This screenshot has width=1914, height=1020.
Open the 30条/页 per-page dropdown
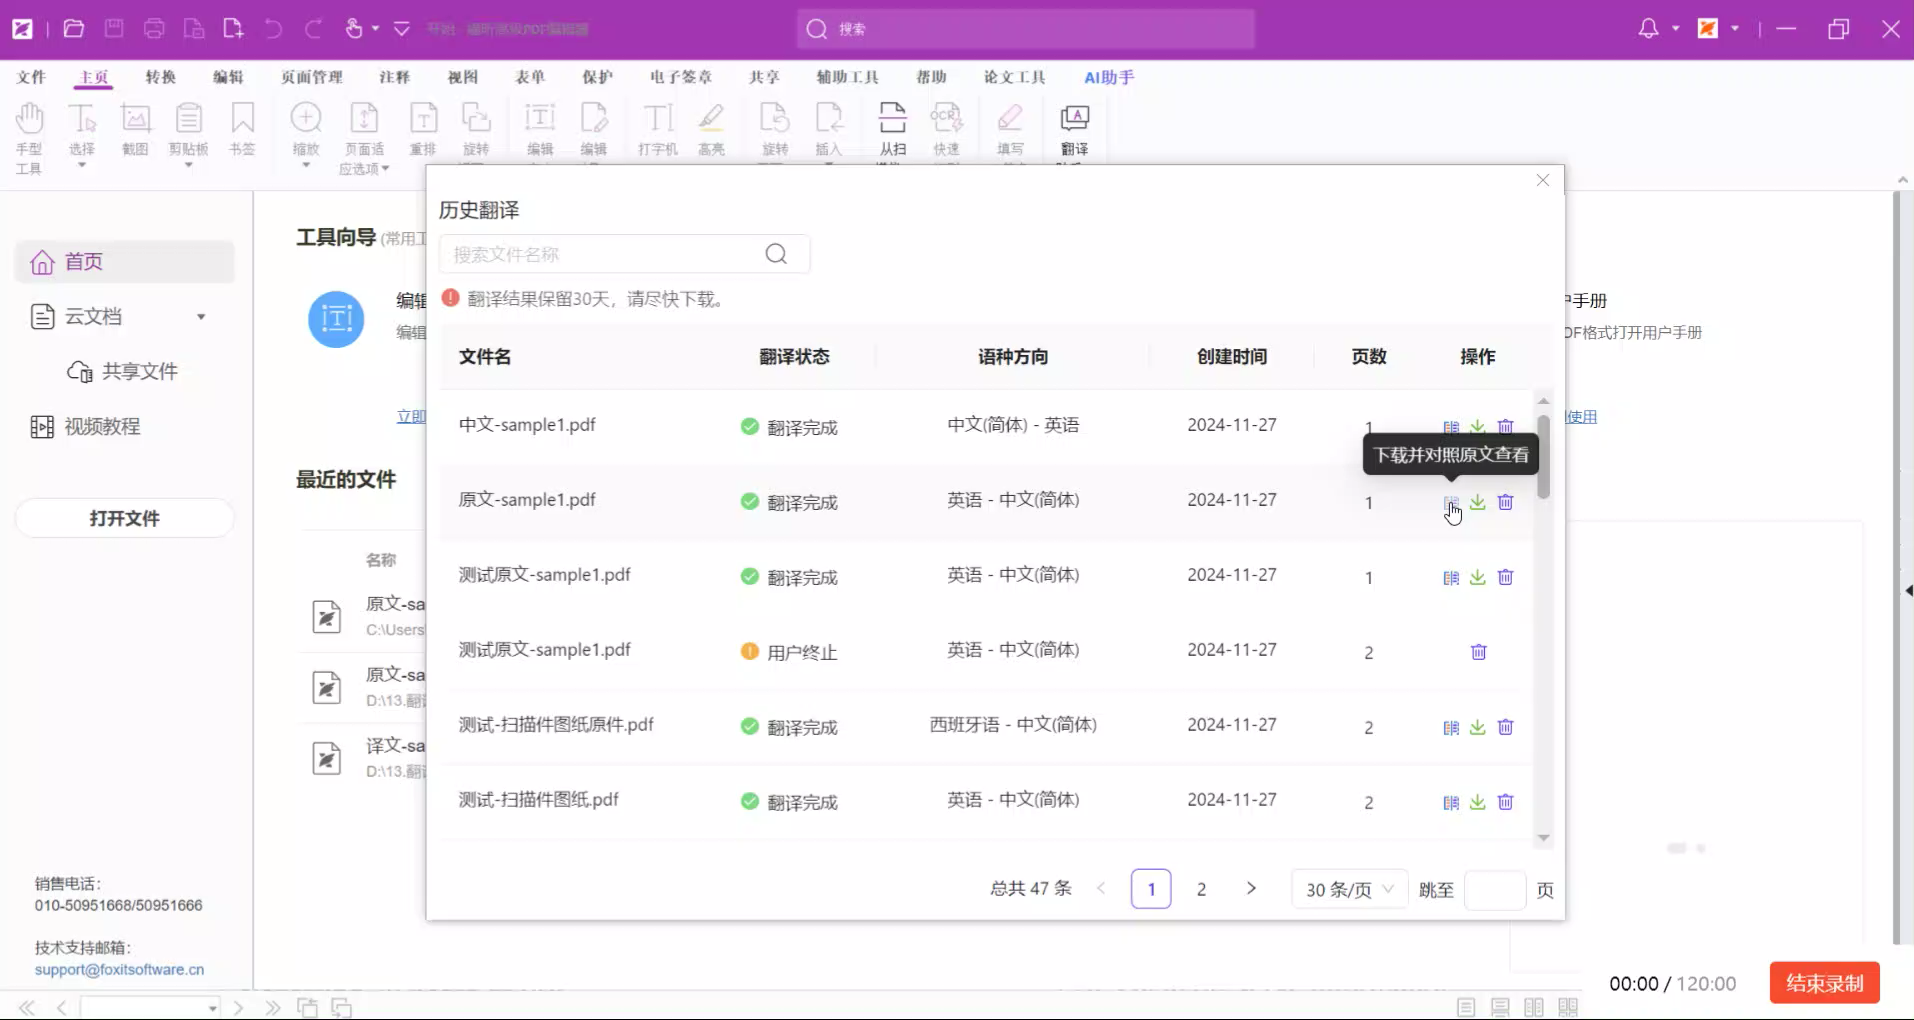(x=1349, y=889)
